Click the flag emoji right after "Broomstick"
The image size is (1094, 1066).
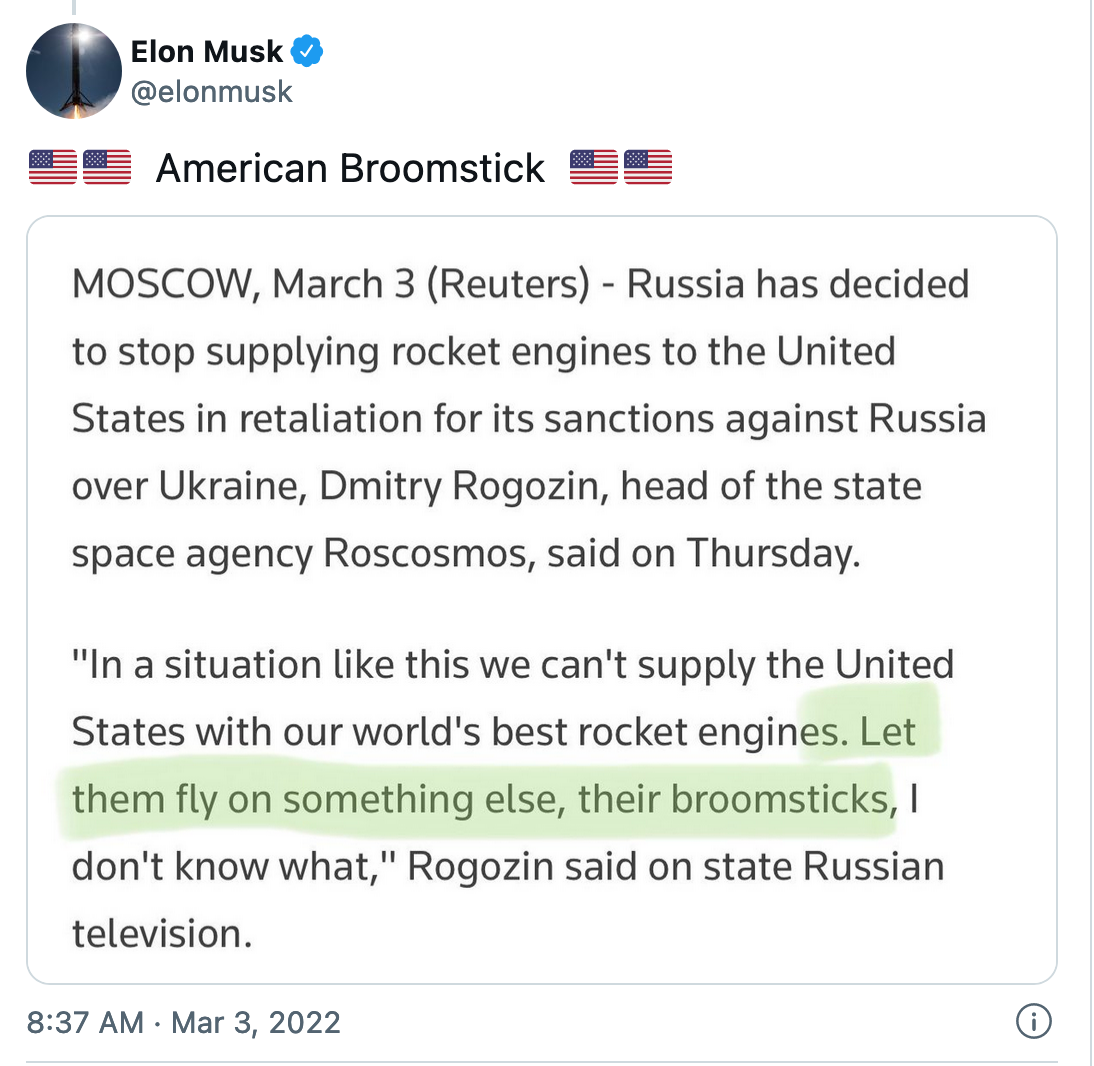click(x=594, y=167)
